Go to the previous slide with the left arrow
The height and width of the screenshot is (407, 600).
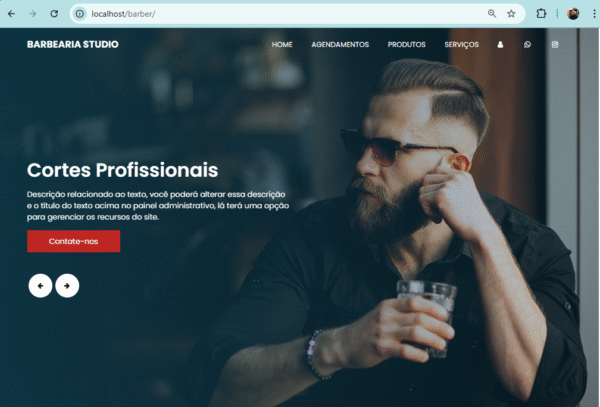tap(40, 286)
